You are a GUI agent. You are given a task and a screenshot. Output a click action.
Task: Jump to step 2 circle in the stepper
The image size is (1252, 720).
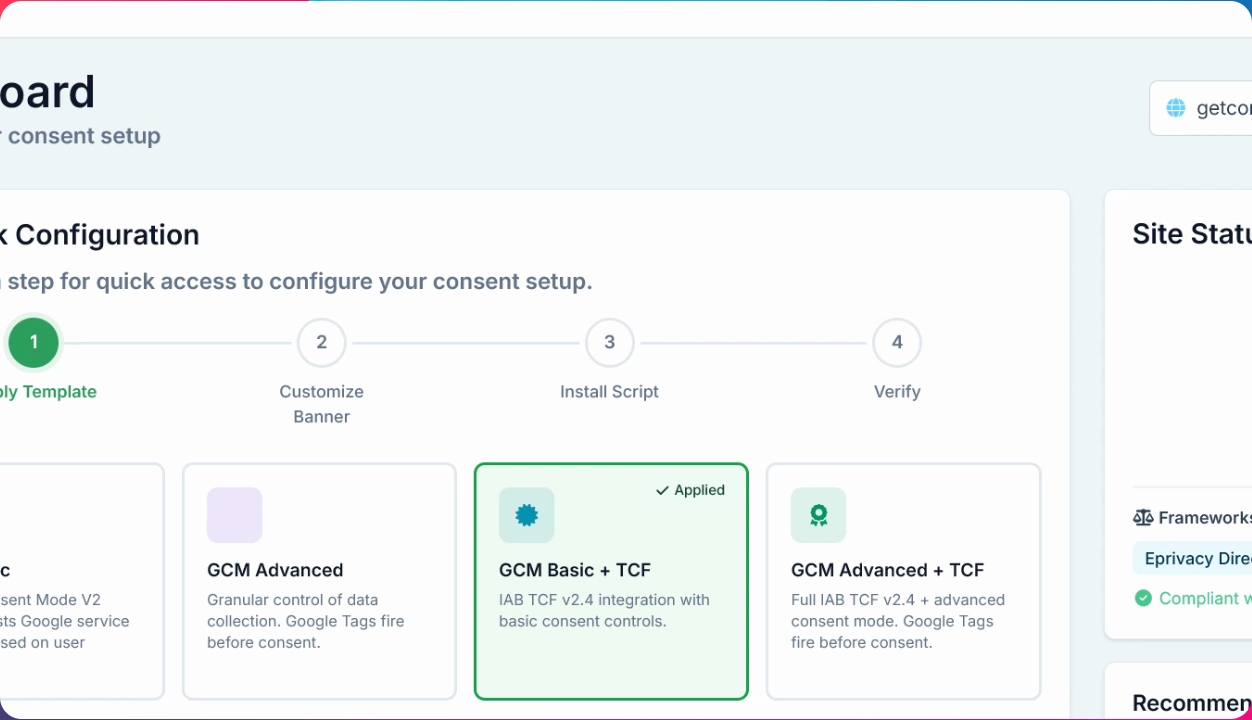pos(321,343)
